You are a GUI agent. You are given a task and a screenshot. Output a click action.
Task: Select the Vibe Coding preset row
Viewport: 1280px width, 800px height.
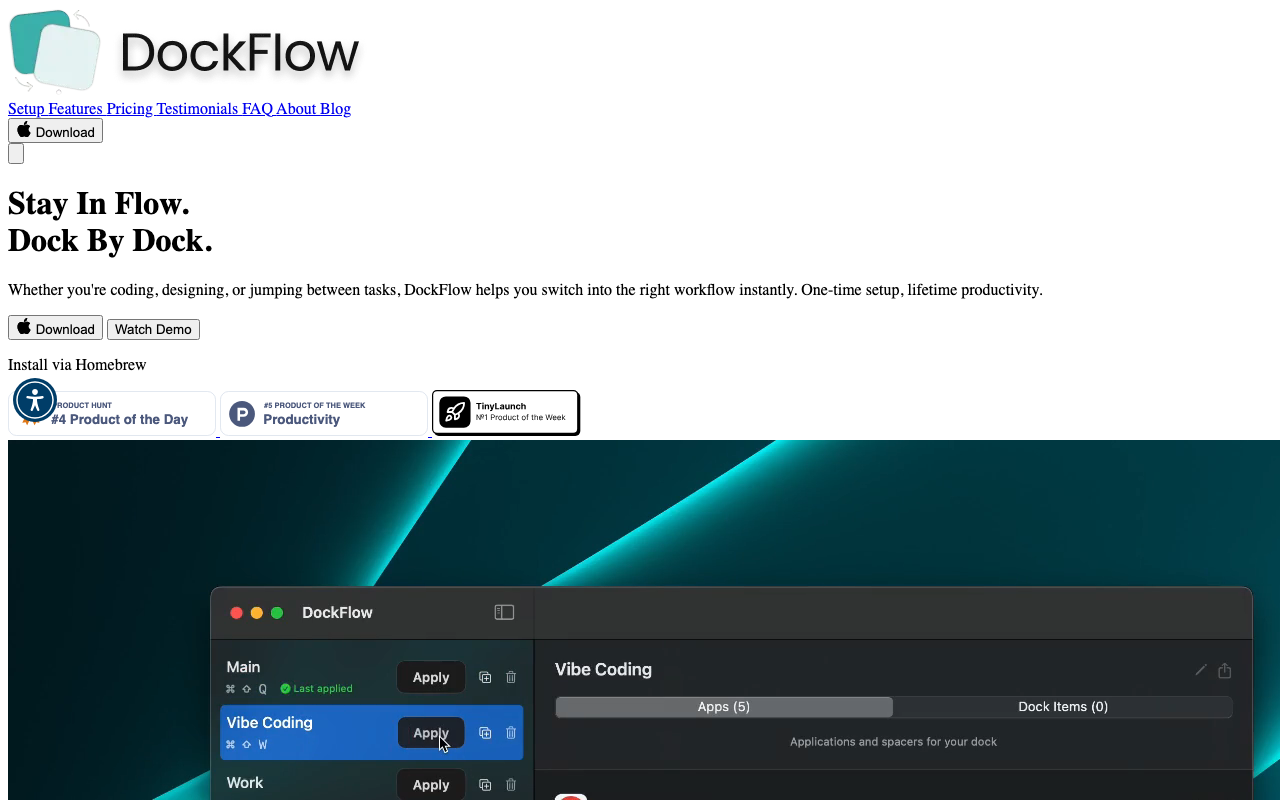pos(371,733)
